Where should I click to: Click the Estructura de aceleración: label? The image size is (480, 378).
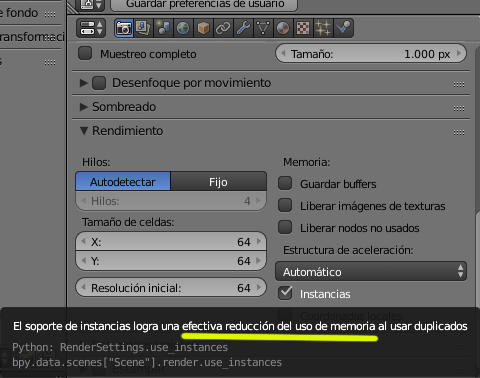pos(348,250)
